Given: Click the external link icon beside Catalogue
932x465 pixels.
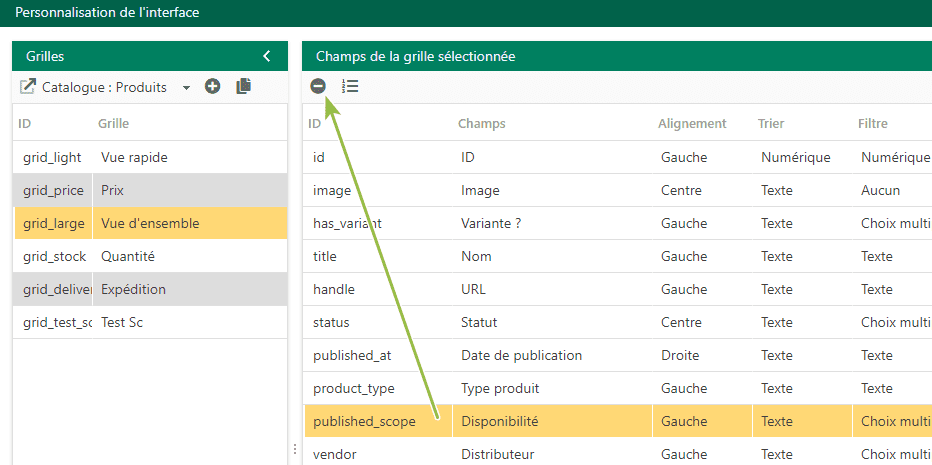Looking at the screenshot, I should tap(27, 87).
